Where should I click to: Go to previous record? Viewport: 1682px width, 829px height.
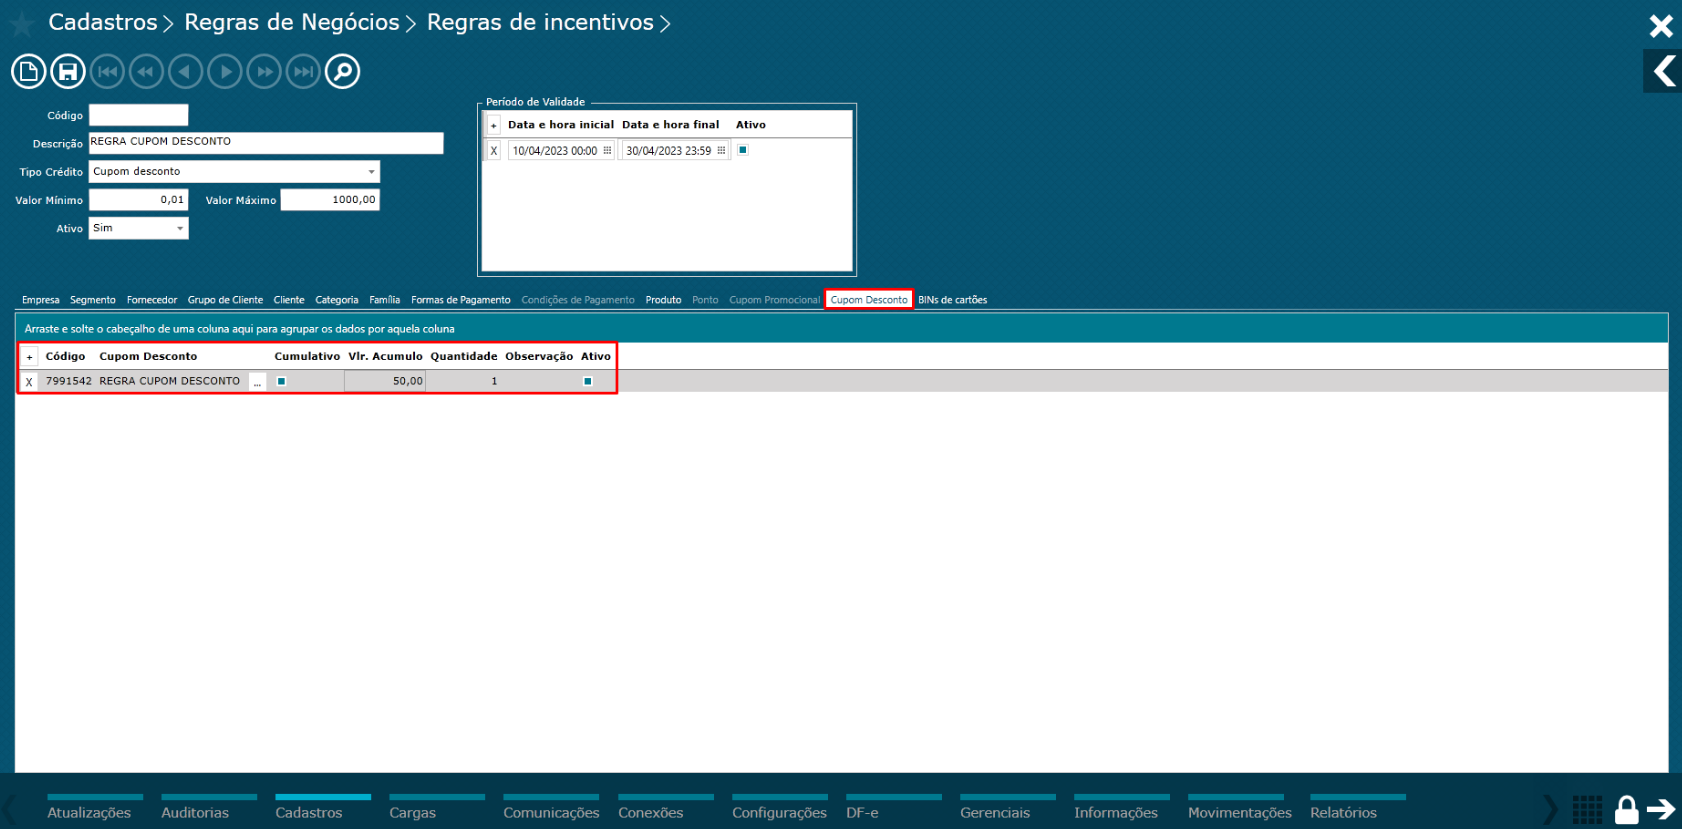pos(186,71)
